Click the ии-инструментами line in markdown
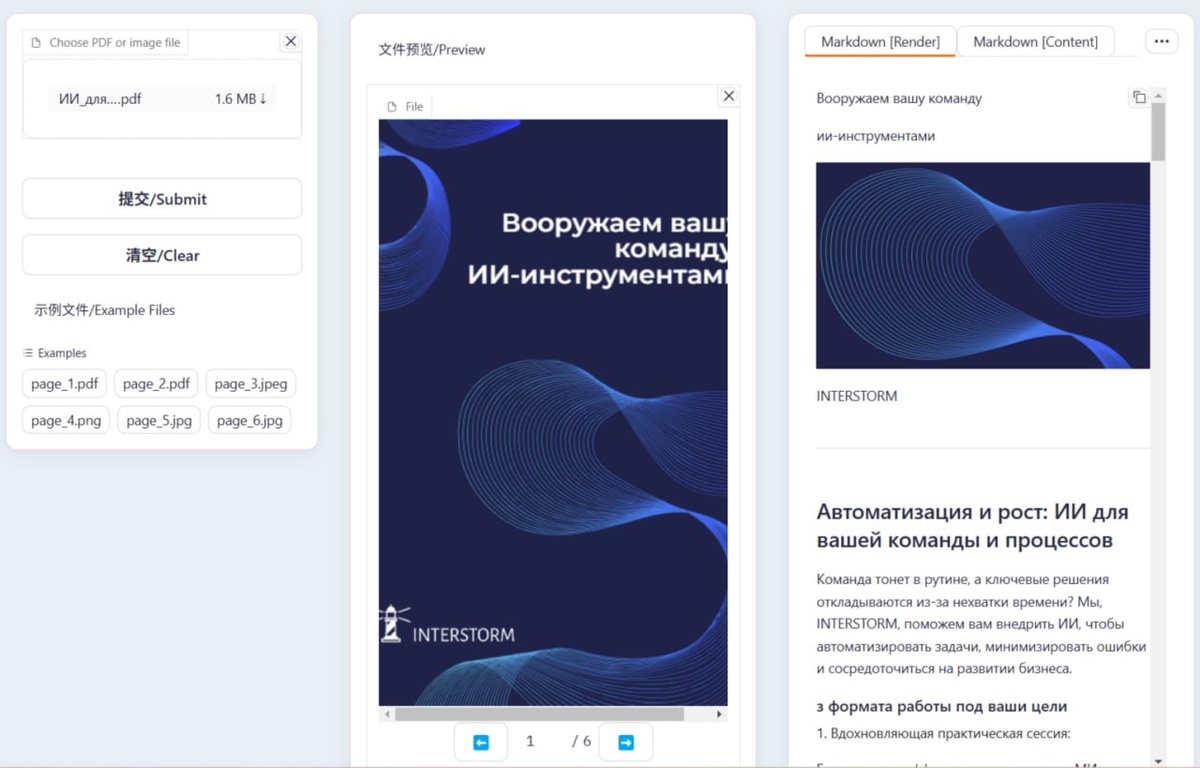Viewport: 1200px width, 768px height. (x=876, y=136)
